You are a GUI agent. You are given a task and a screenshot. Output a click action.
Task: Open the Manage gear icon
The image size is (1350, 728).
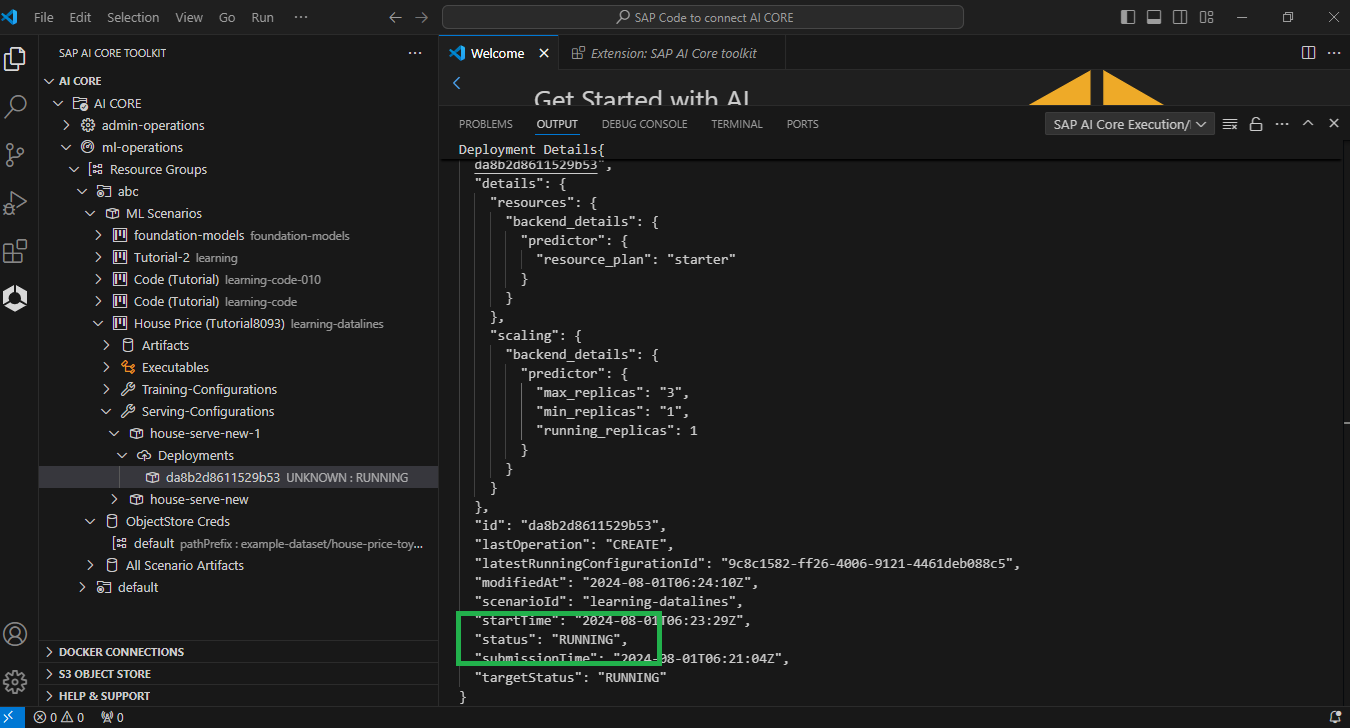coord(15,682)
